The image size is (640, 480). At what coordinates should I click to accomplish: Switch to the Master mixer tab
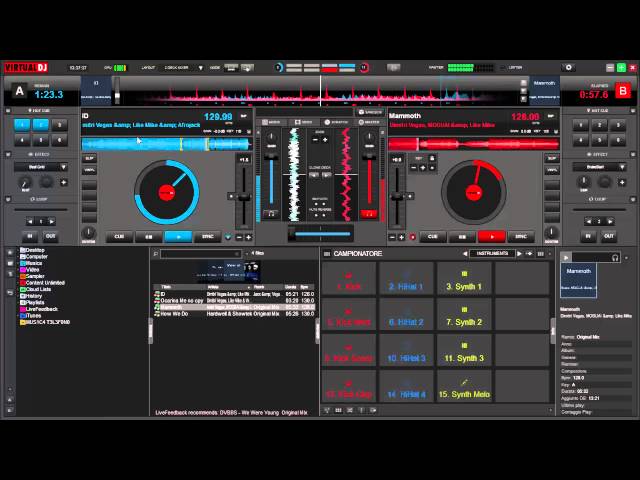point(369,122)
